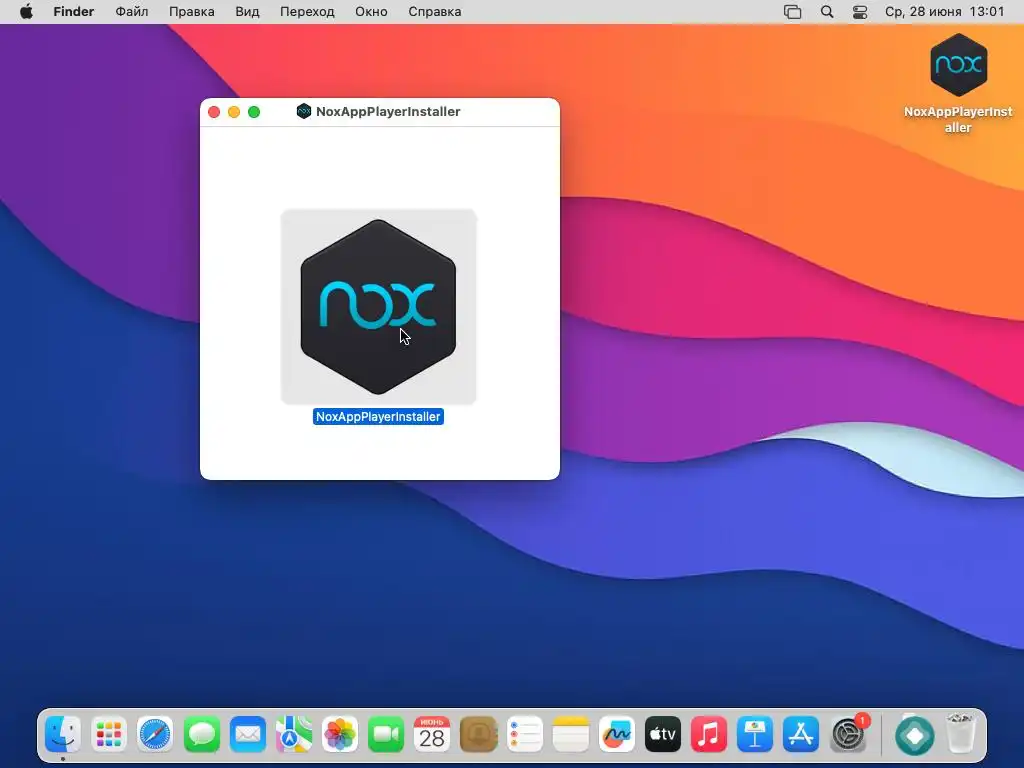The height and width of the screenshot is (768, 1024).
Task: Open the Переход menu
Action: coord(307,12)
